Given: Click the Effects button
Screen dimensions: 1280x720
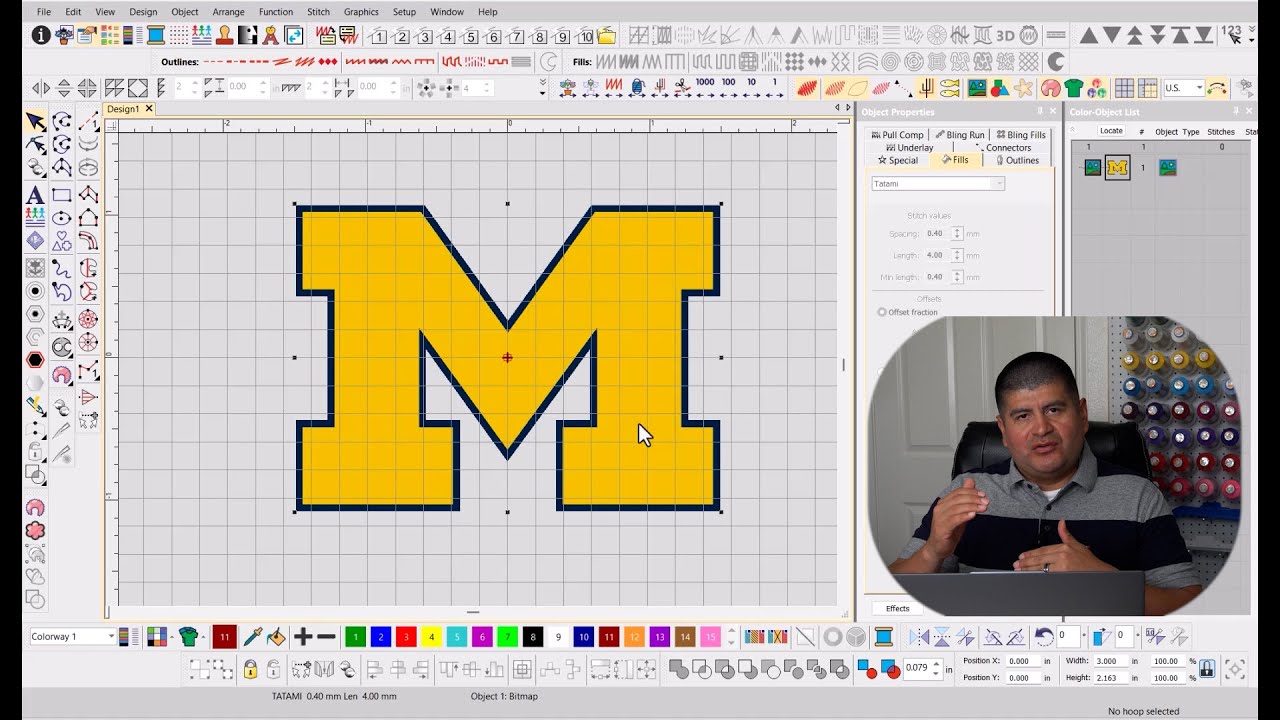Looking at the screenshot, I should (x=898, y=608).
